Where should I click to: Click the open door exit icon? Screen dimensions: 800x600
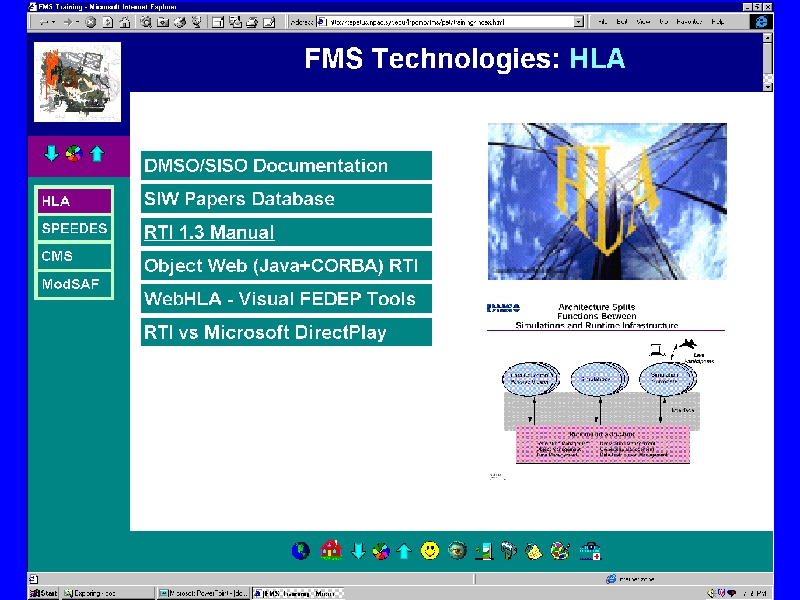484,552
